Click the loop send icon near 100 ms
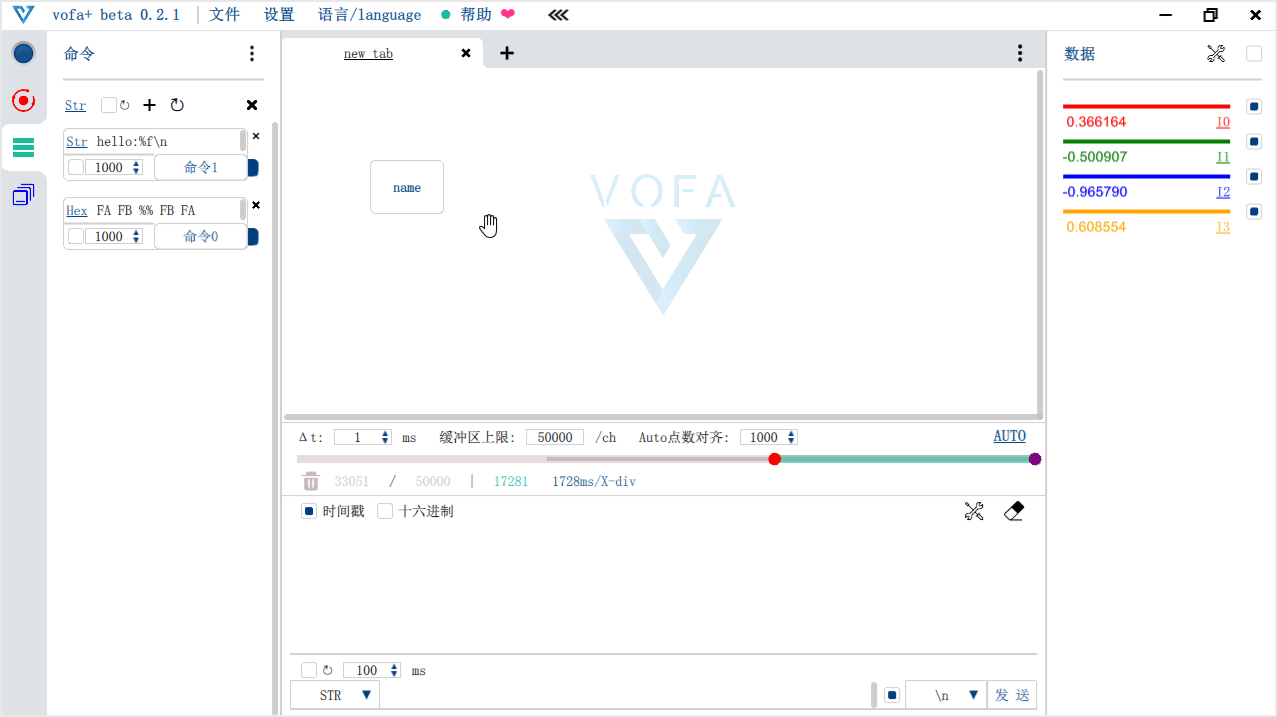This screenshot has width=1277, height=717. tap(327, 670)
